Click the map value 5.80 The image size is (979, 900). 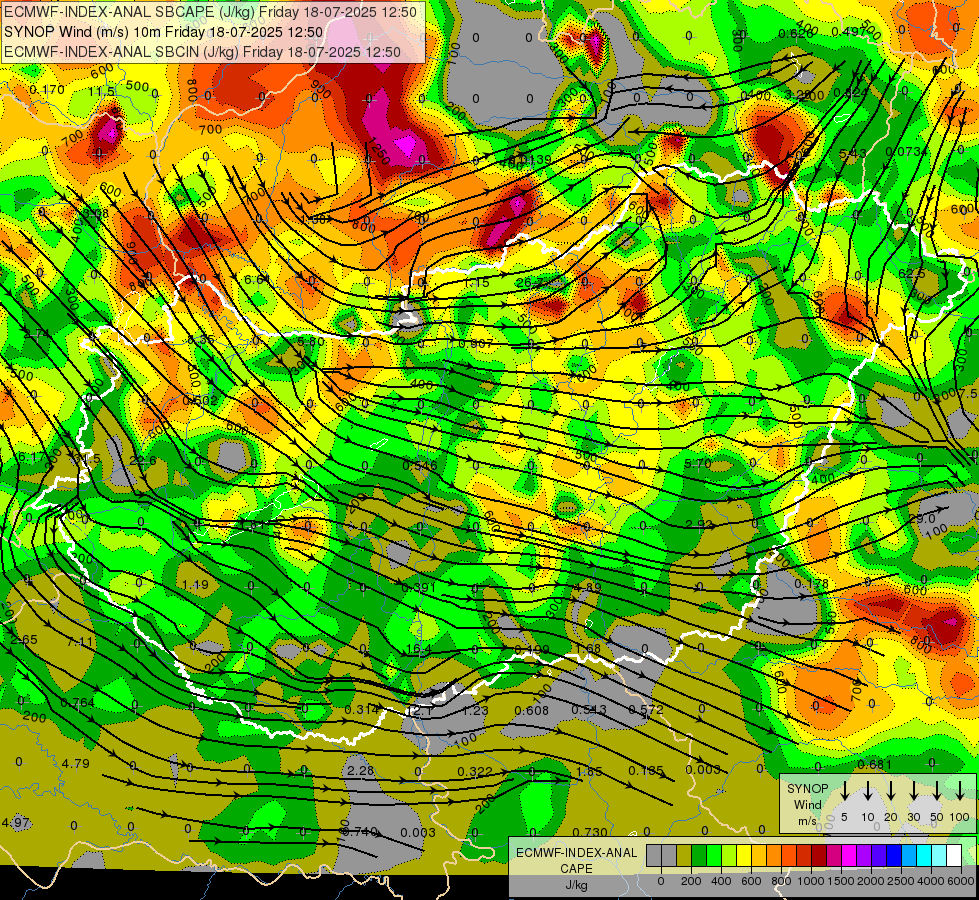(x=310, y=342)
